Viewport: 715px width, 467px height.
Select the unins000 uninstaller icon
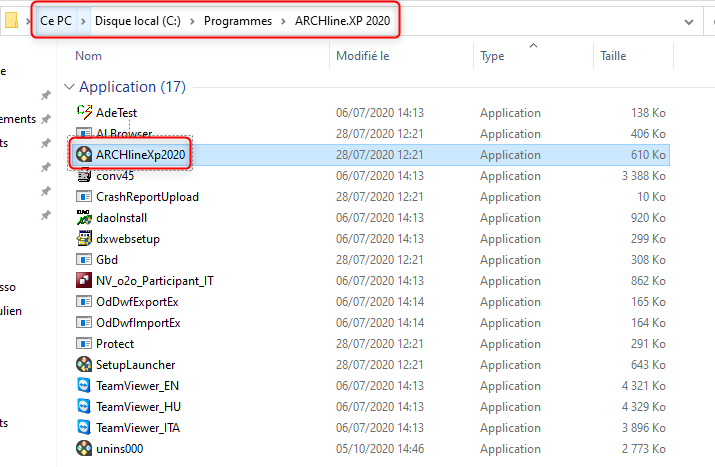[84, 448]
